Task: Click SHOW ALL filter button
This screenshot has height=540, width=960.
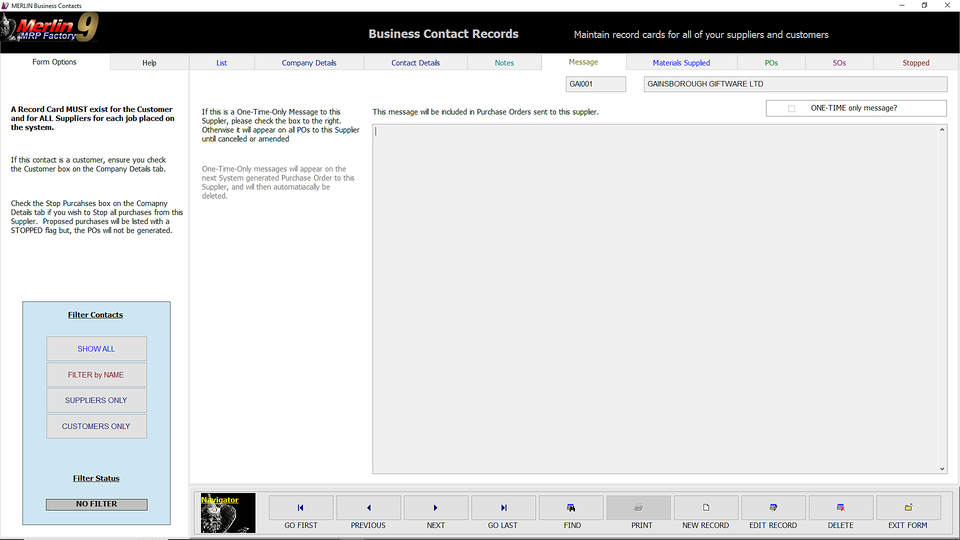Action: (x=96, y=349)
